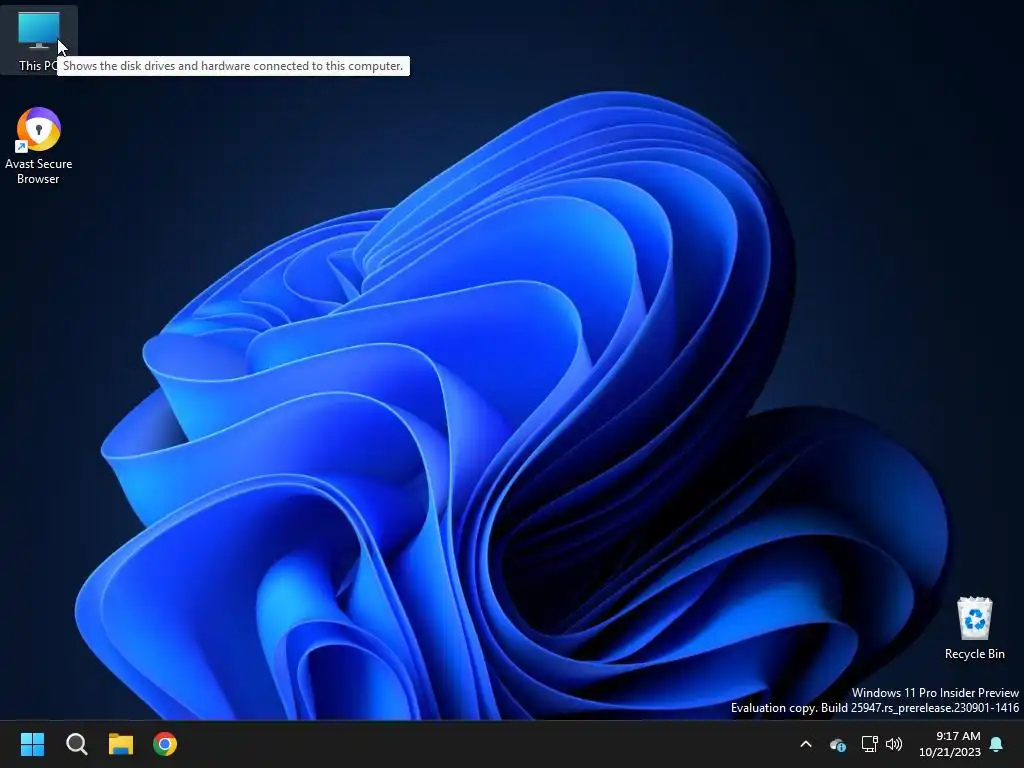The image size is (1024, 768).
Task: Open the clock showing 9:17 AM
Action: tap(950, 744)
